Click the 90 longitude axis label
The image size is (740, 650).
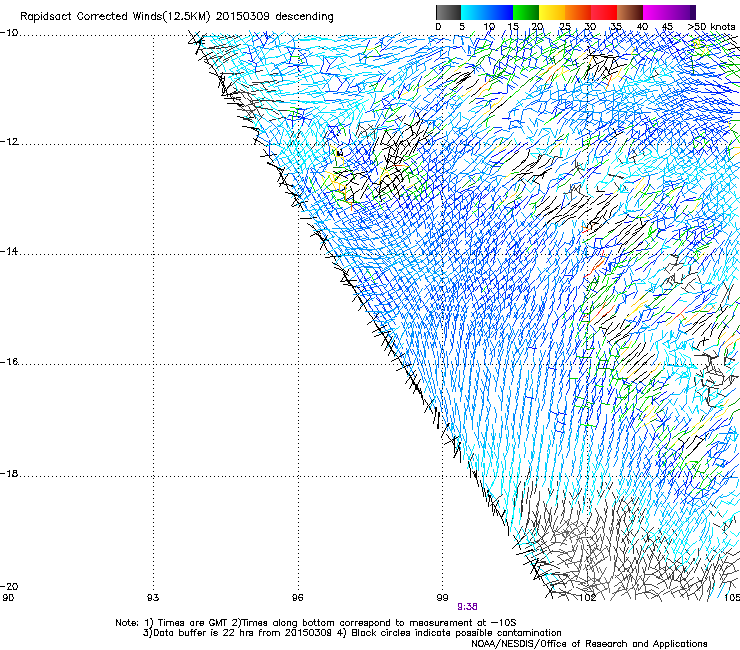tap(8, 598)
